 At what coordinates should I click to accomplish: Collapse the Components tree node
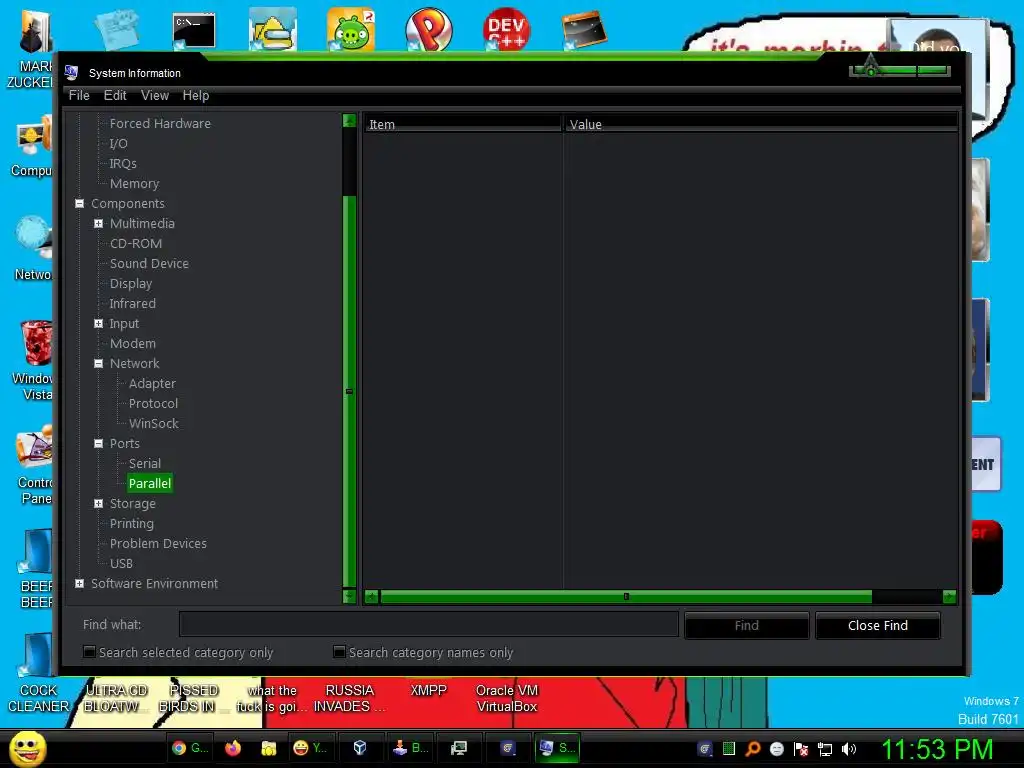(x=80, y=204)
